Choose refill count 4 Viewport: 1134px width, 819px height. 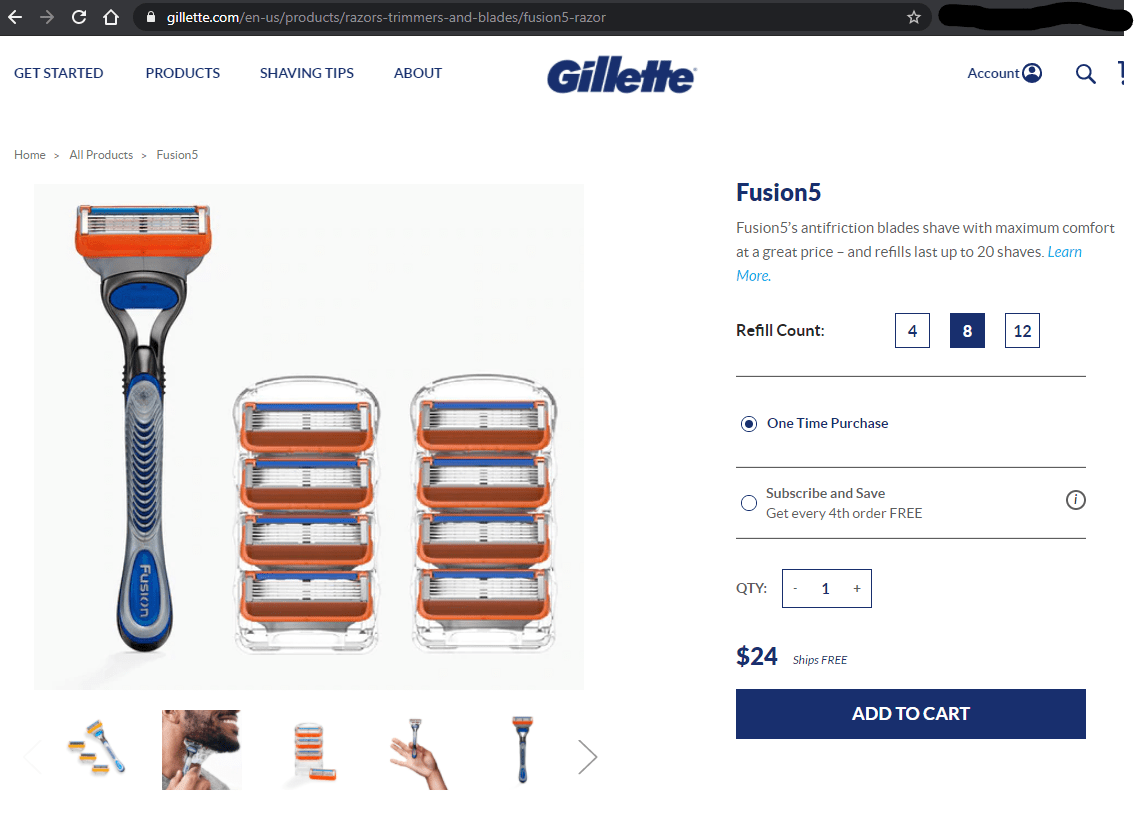coord(912,331)
